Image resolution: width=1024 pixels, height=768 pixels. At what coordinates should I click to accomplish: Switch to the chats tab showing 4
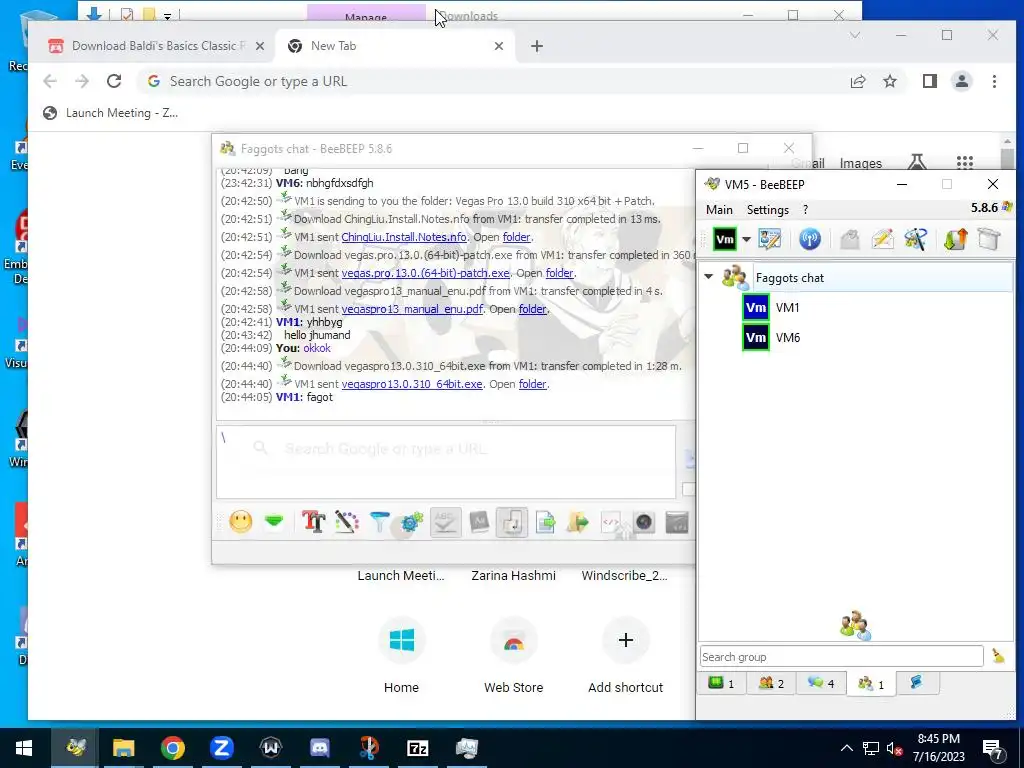click(821, 683)
